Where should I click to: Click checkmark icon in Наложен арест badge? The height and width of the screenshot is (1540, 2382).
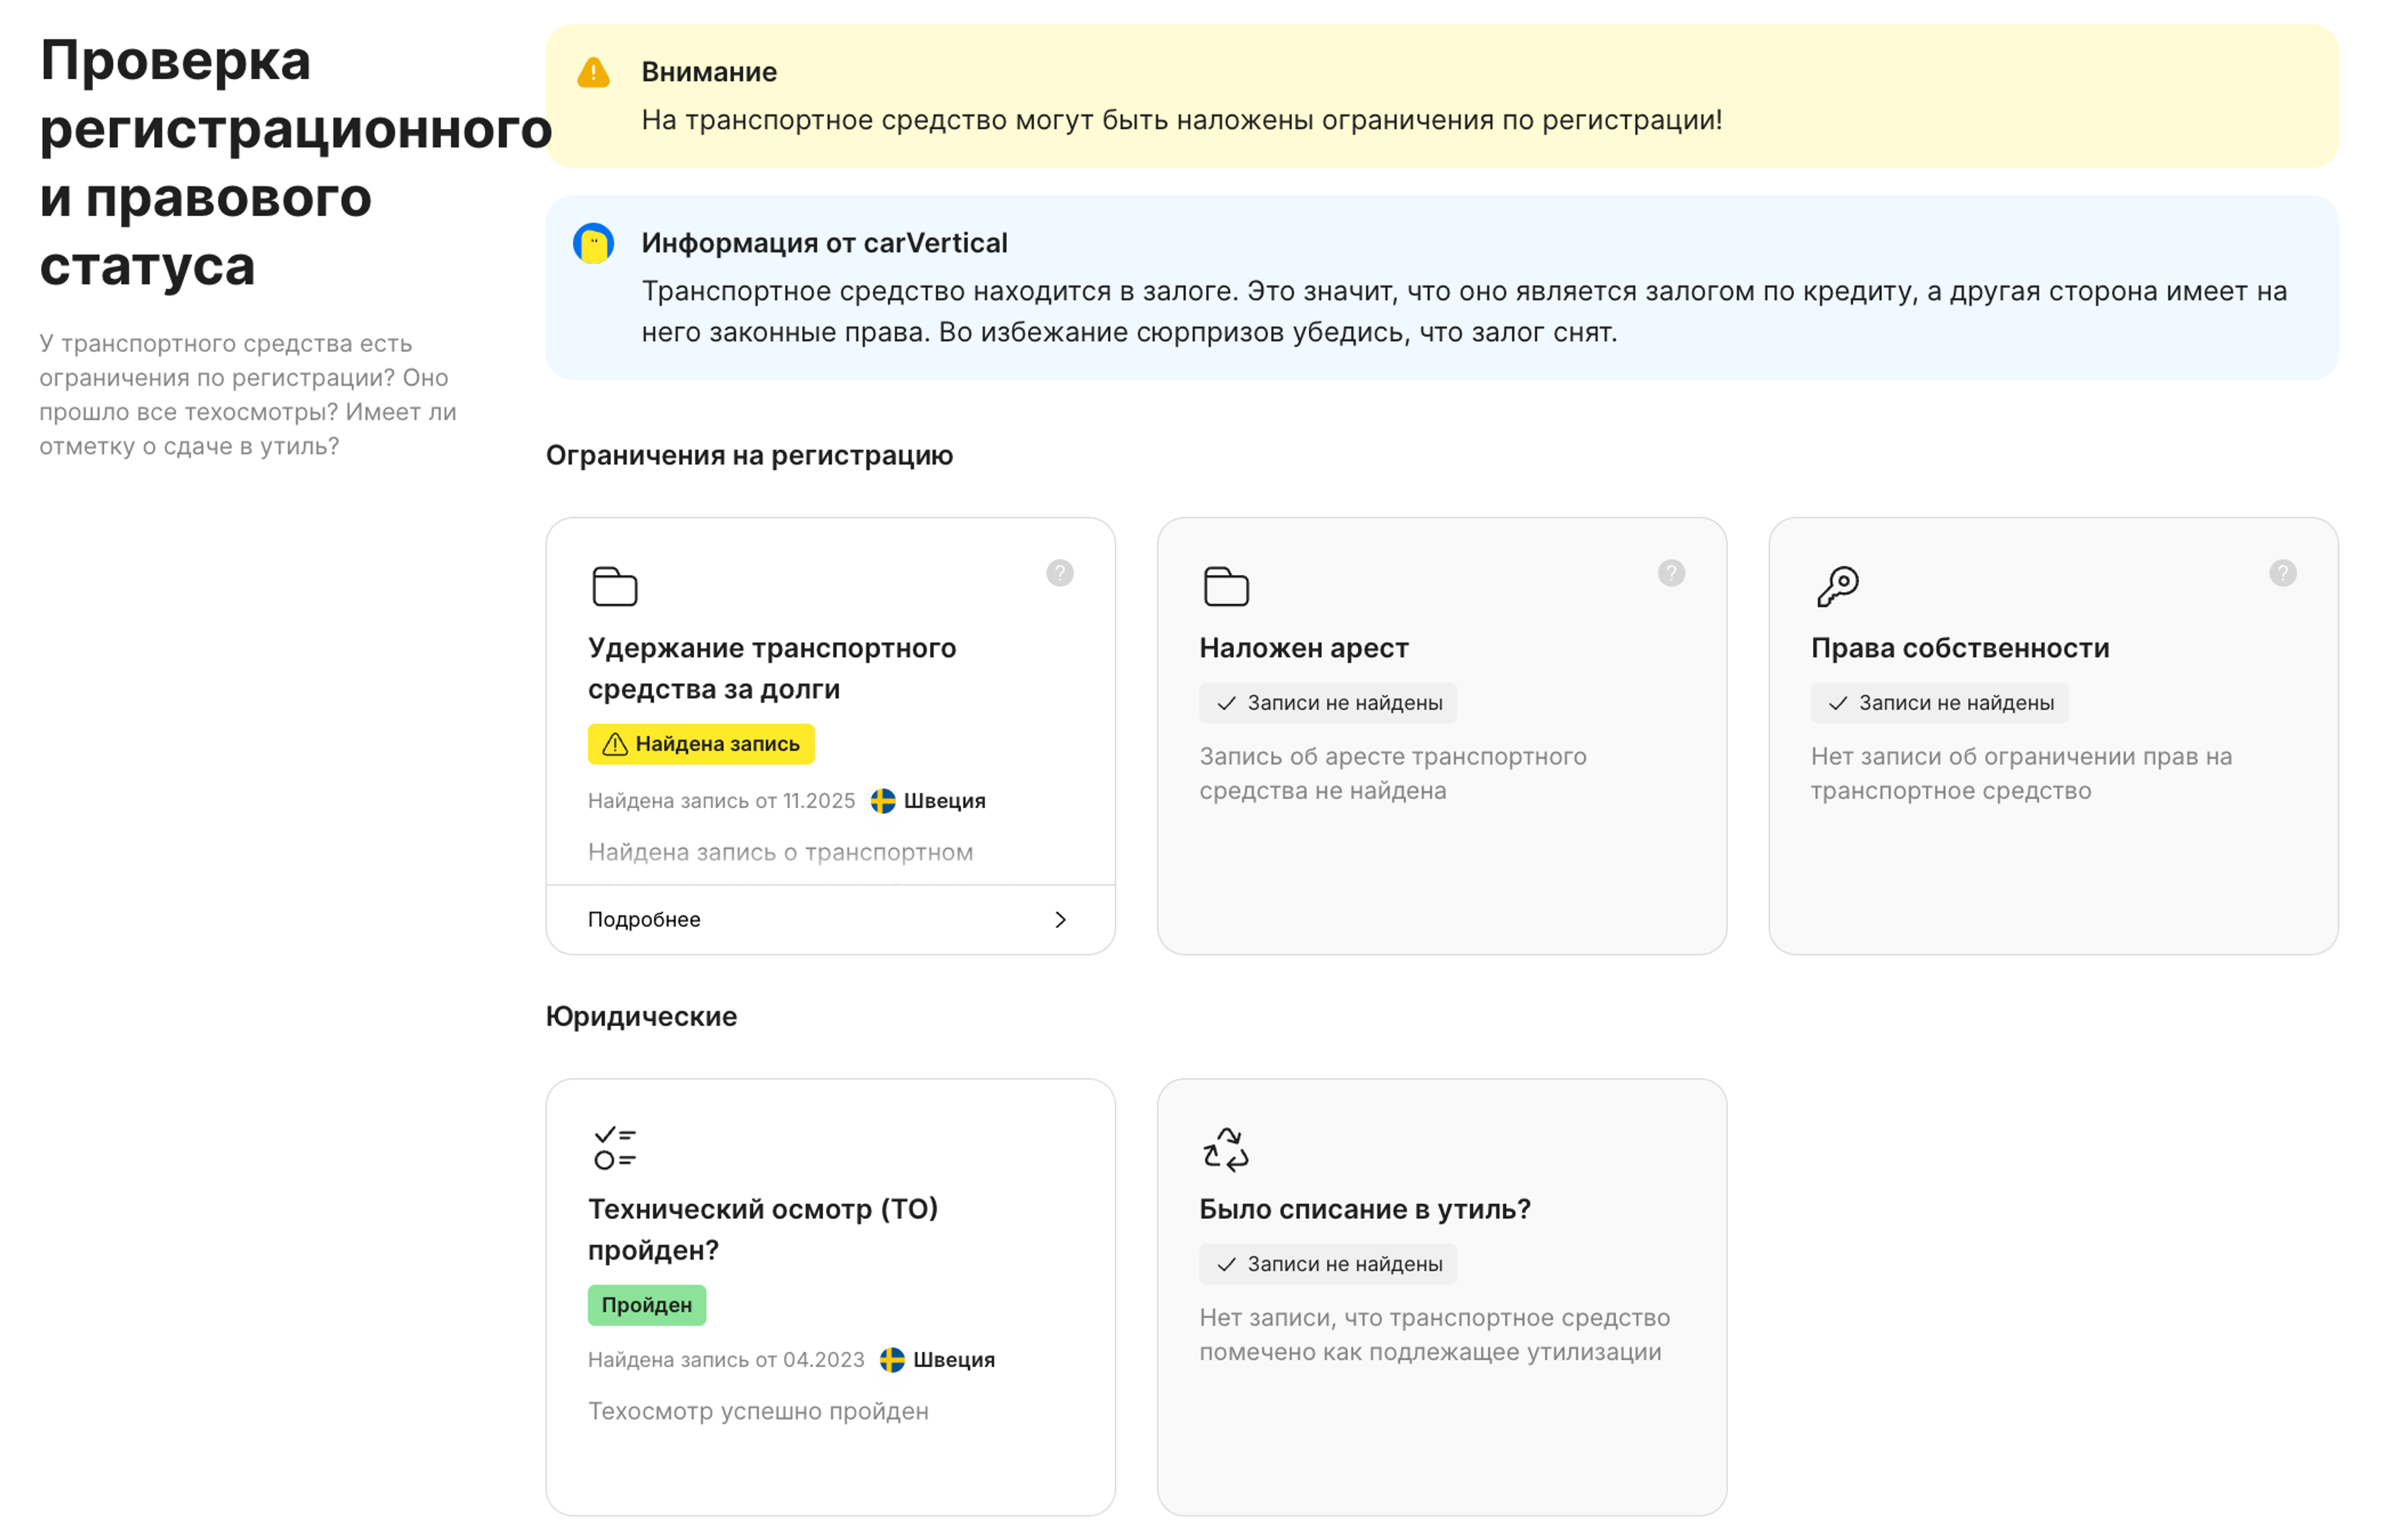pyautogui.click(x=1226, y=703)
